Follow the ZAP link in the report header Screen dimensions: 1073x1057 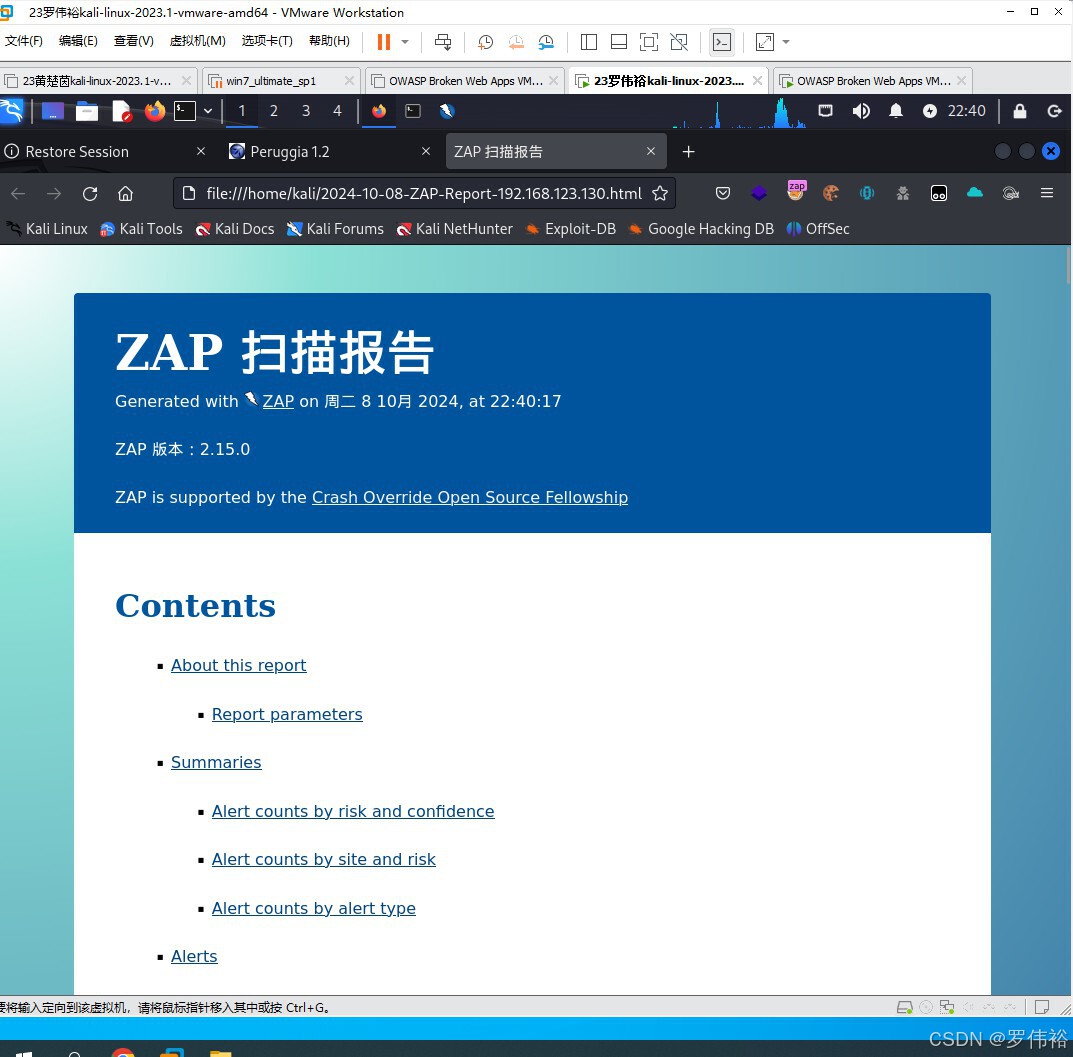[279, 402]
